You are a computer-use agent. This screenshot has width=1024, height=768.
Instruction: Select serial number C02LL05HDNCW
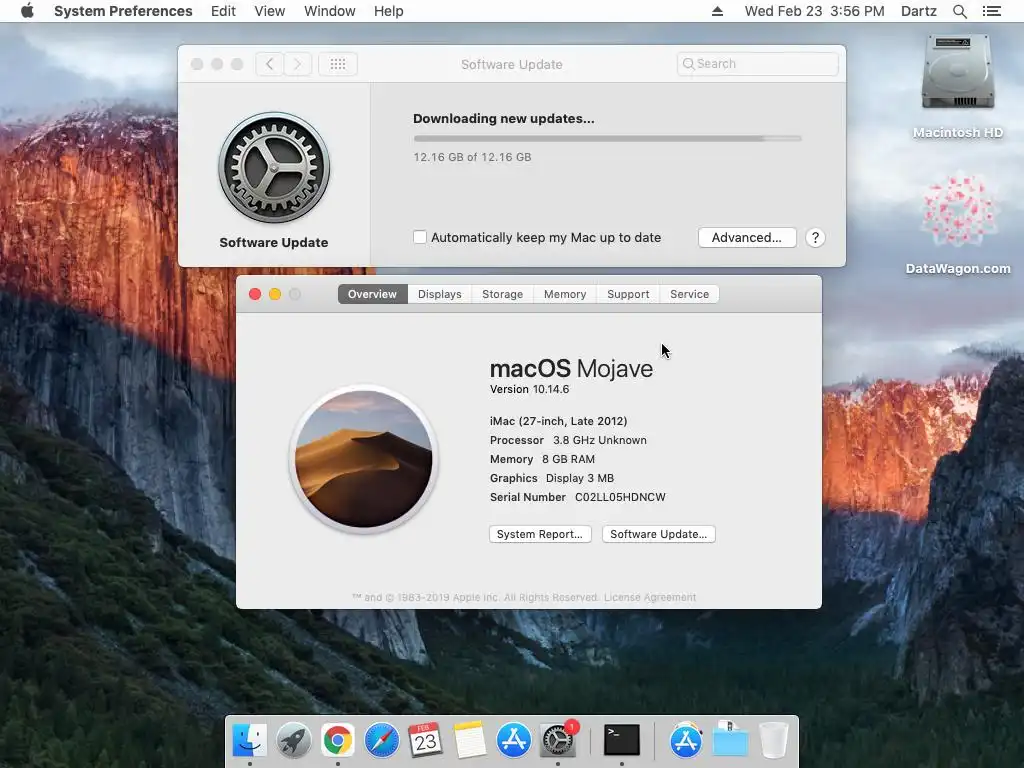point(620,497)
